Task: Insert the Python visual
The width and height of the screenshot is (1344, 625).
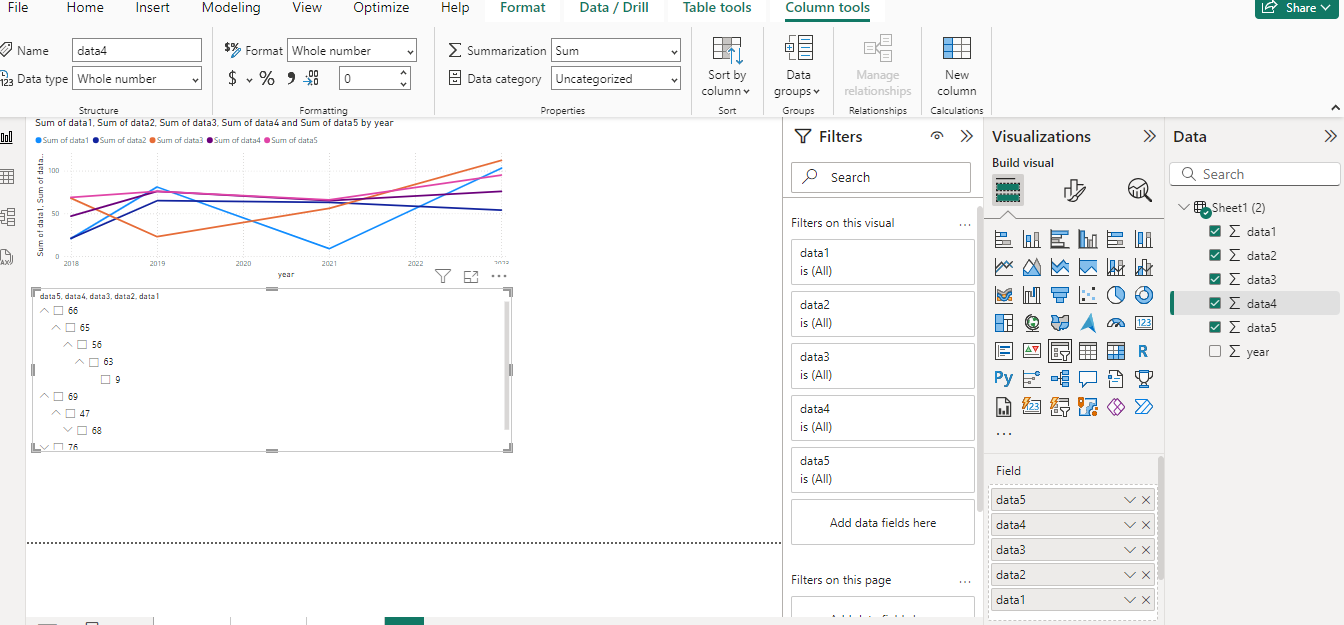Action: click(x=1004, y=378)
